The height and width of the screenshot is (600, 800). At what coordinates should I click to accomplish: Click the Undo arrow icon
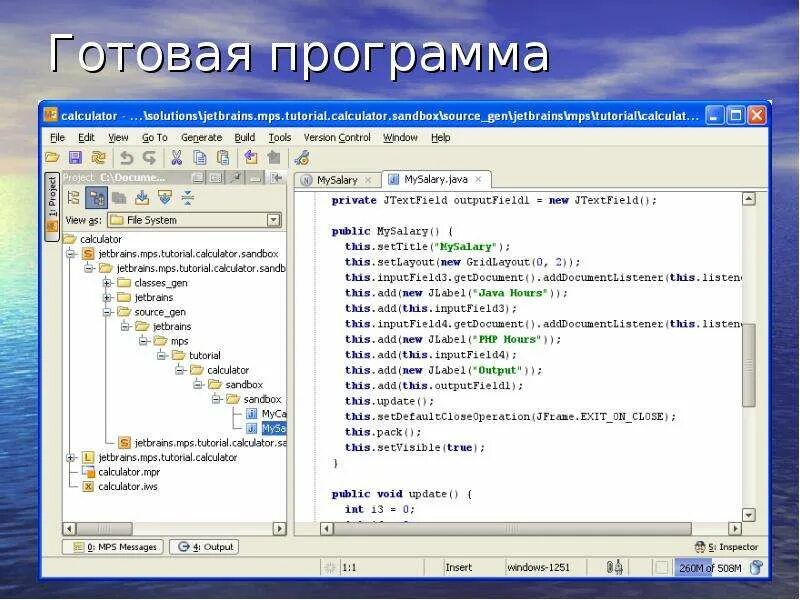coord(126,158)
